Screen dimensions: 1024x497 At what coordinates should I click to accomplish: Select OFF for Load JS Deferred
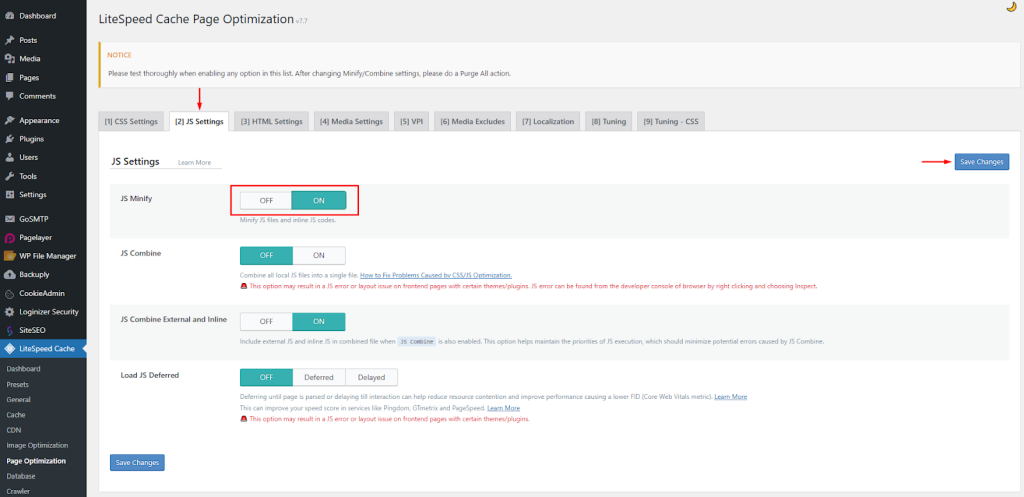pyautogui.click(x=266, y=377)
